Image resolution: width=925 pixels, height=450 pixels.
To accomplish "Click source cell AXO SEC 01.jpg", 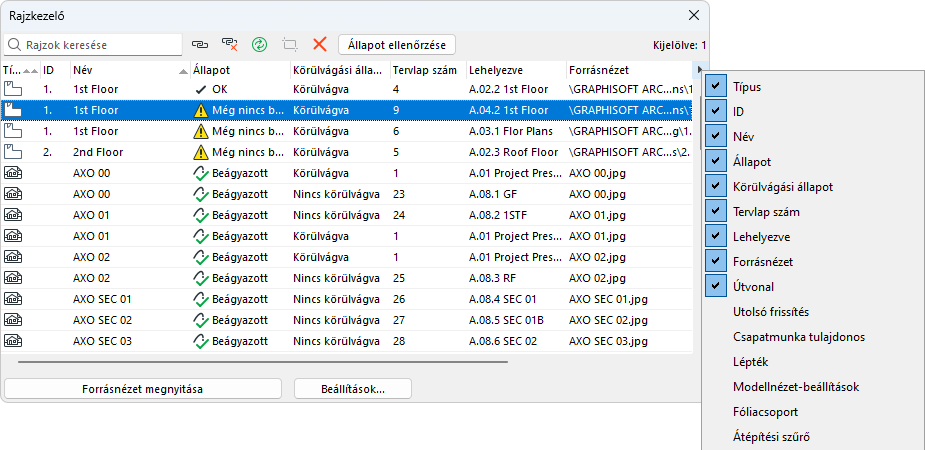I will click(x=608, y=300).
